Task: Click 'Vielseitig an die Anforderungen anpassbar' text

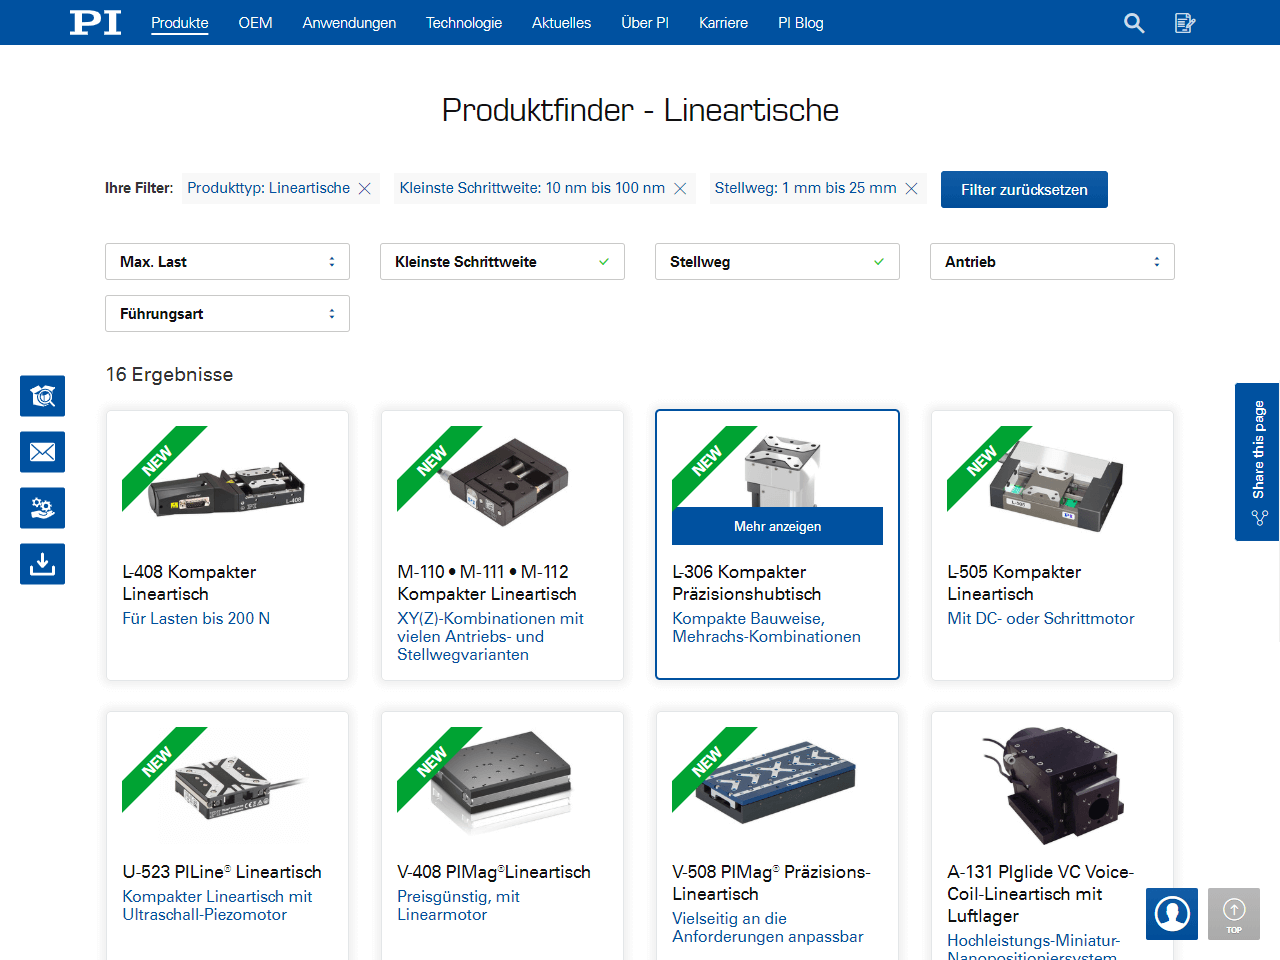Action: (x=767, y=928)
